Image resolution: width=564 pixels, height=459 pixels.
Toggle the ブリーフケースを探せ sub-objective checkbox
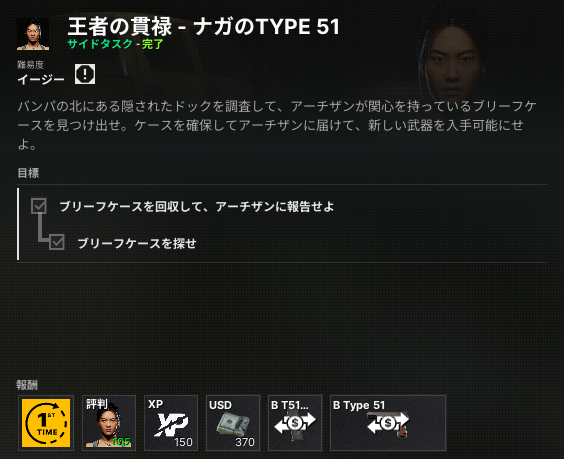(x=57, y=242)
